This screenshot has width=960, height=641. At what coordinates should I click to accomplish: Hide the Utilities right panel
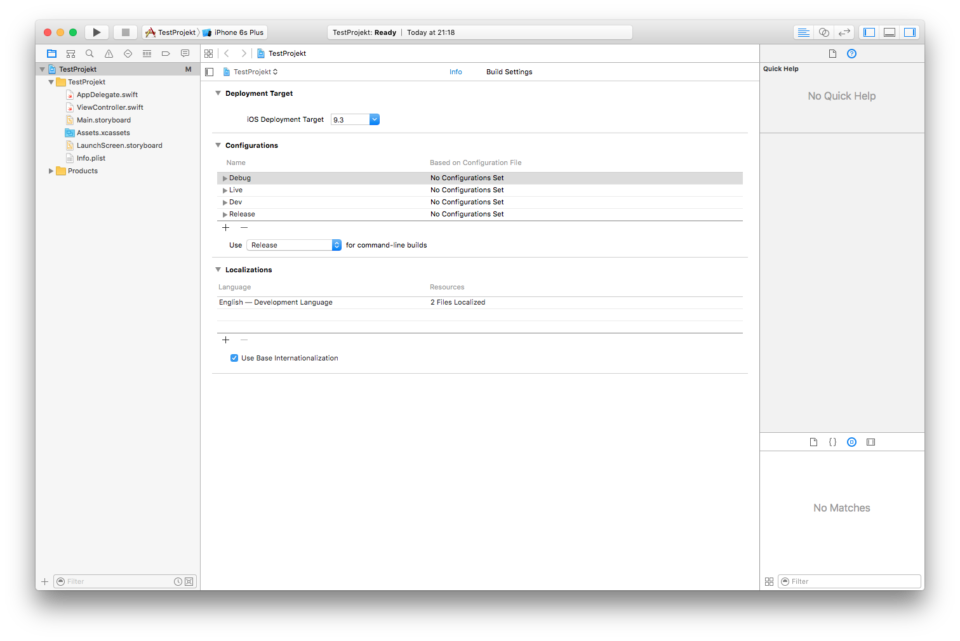click(909, 32)
